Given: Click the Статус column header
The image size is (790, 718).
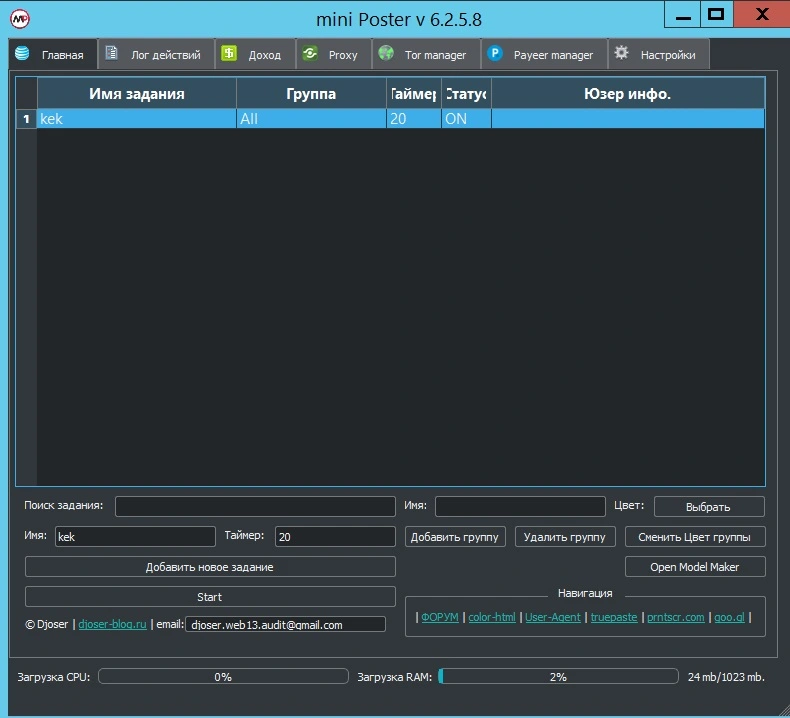Looking at the screenshot, I should coord(466,94).
